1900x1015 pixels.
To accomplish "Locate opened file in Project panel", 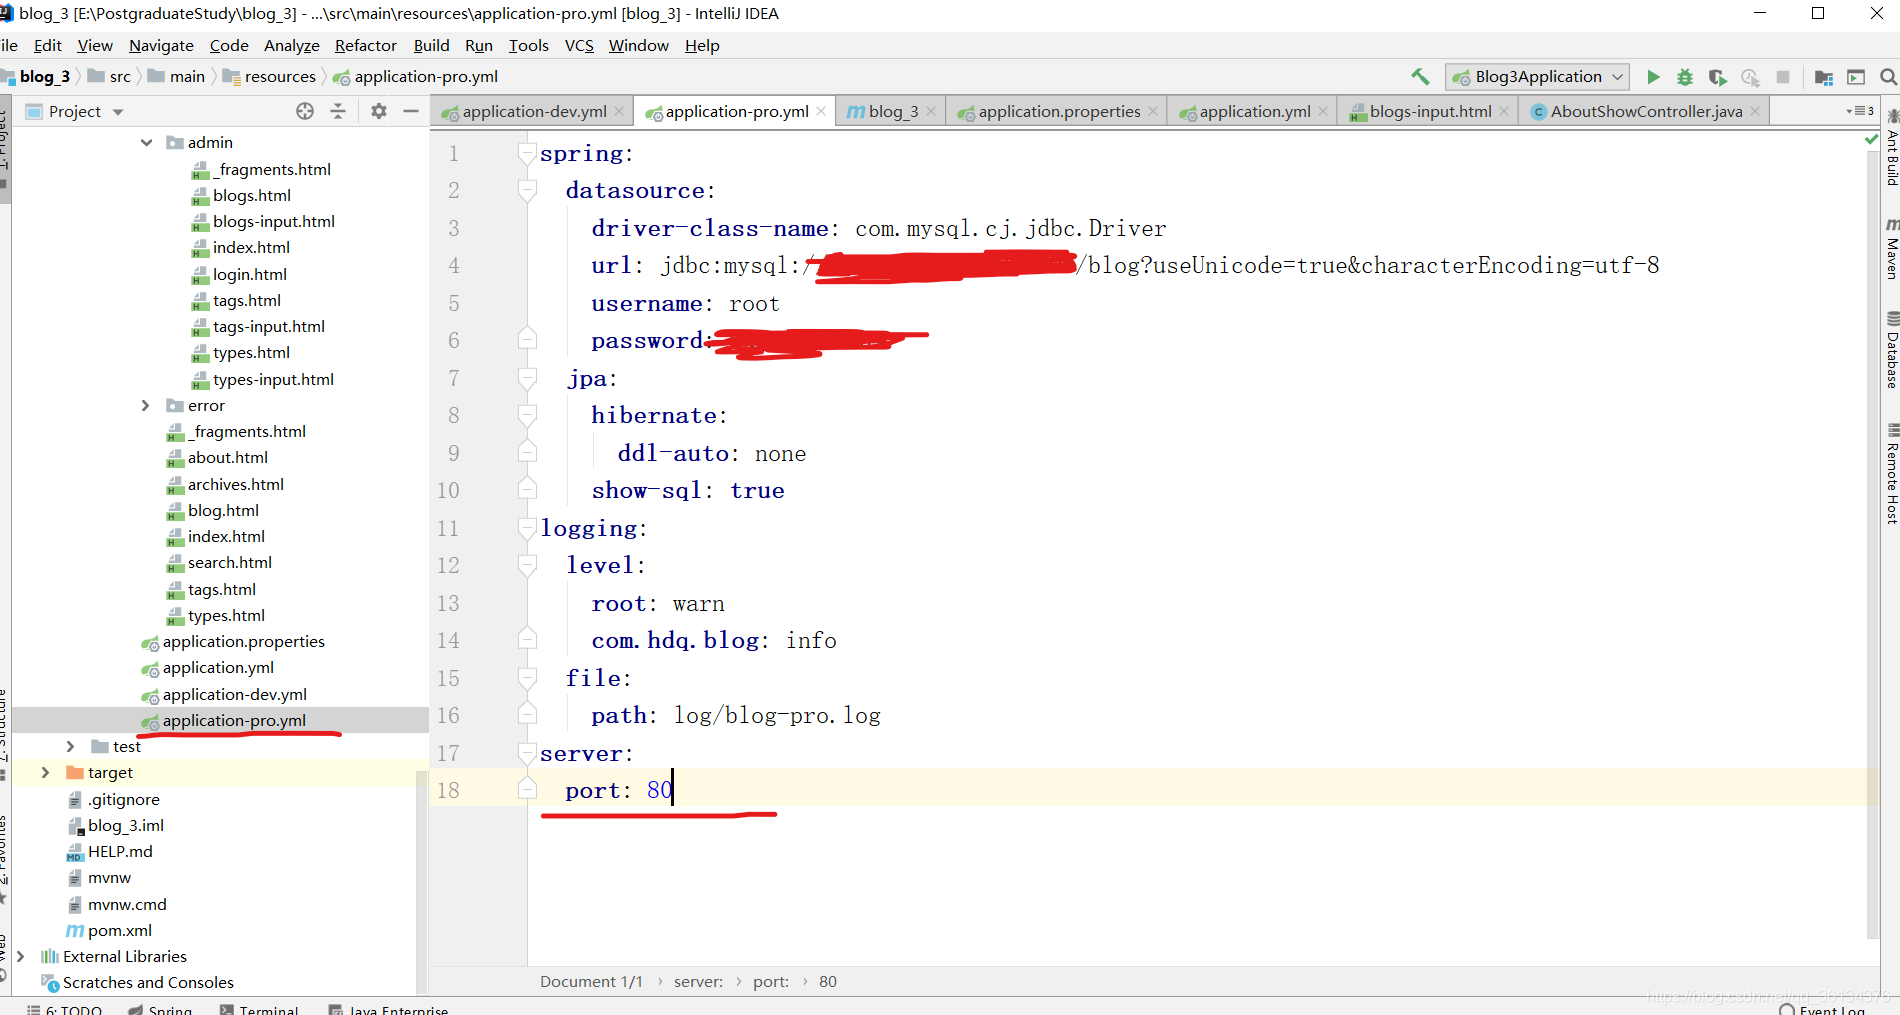I will pyautogui.click(x=305, y=111).
